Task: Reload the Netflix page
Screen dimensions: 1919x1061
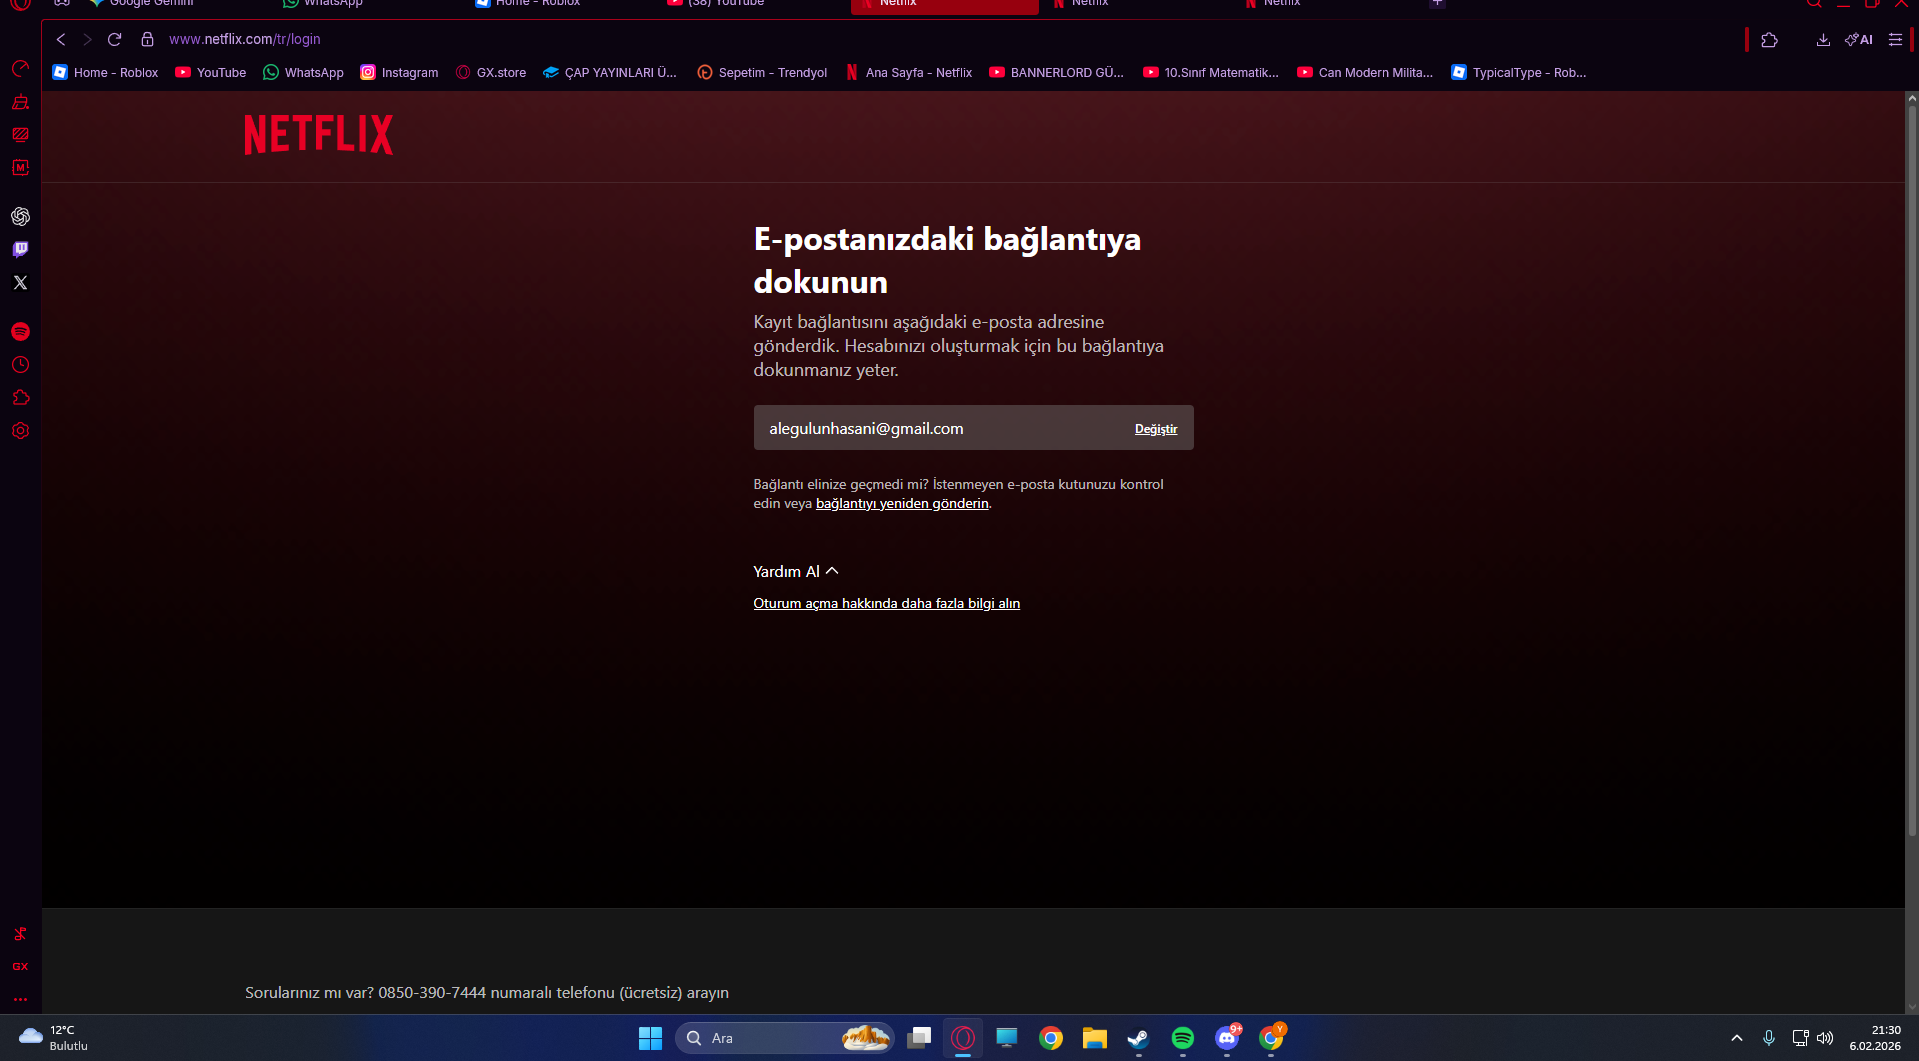Action: [x=114, y=39]
